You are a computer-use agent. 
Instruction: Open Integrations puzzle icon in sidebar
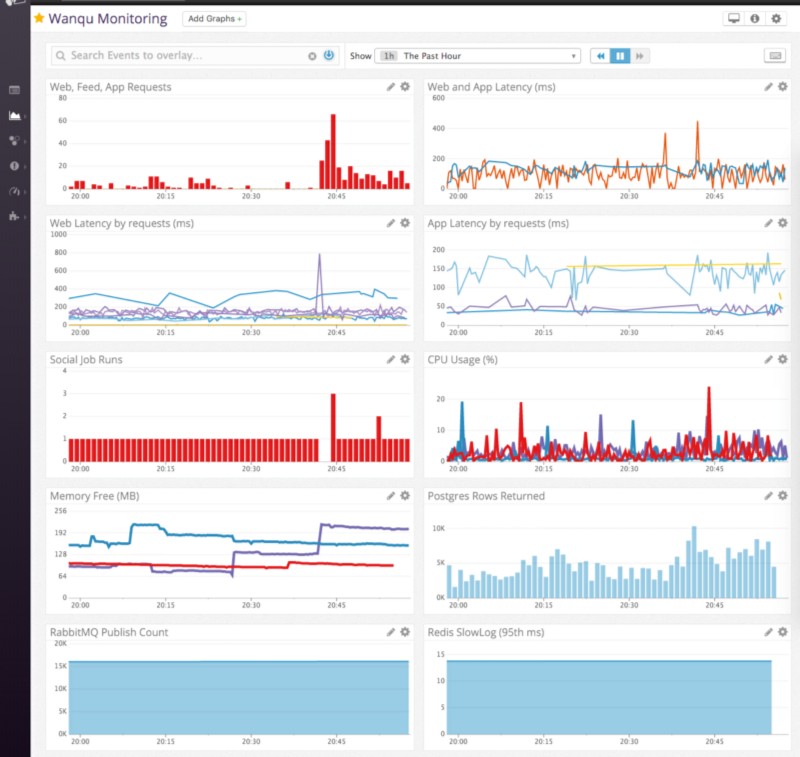click(x=15, y=216)
